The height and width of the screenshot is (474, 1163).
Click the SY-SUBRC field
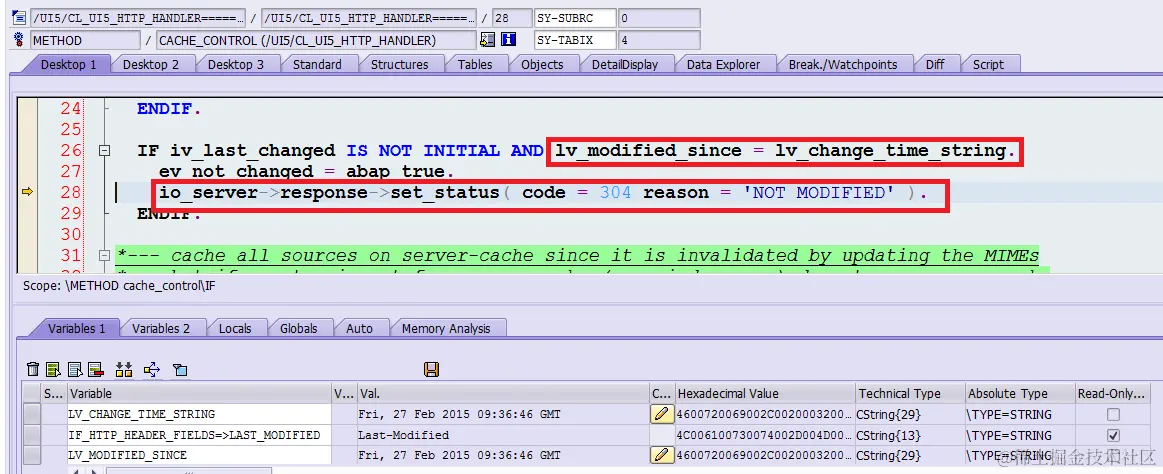coord(574,18)
